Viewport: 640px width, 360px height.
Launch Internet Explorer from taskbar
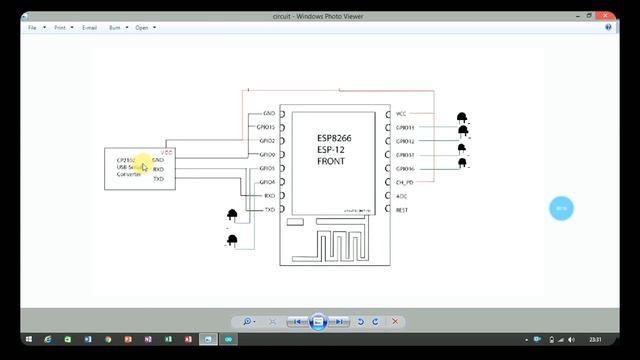click(x=48, y=339)
